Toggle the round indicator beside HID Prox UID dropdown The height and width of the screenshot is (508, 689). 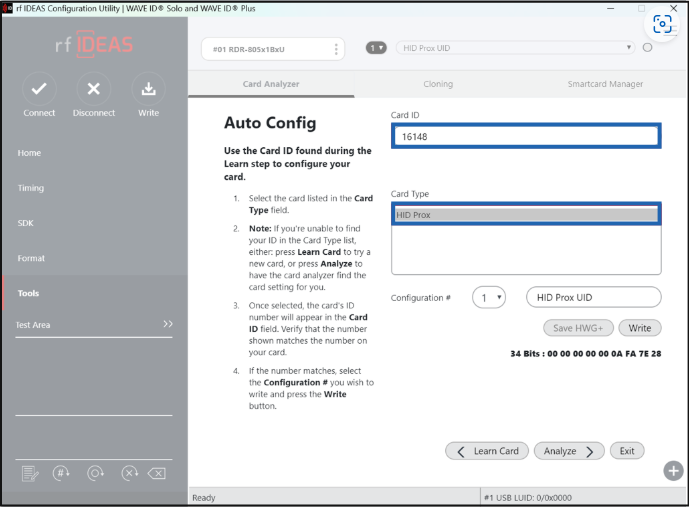point(647,47)
